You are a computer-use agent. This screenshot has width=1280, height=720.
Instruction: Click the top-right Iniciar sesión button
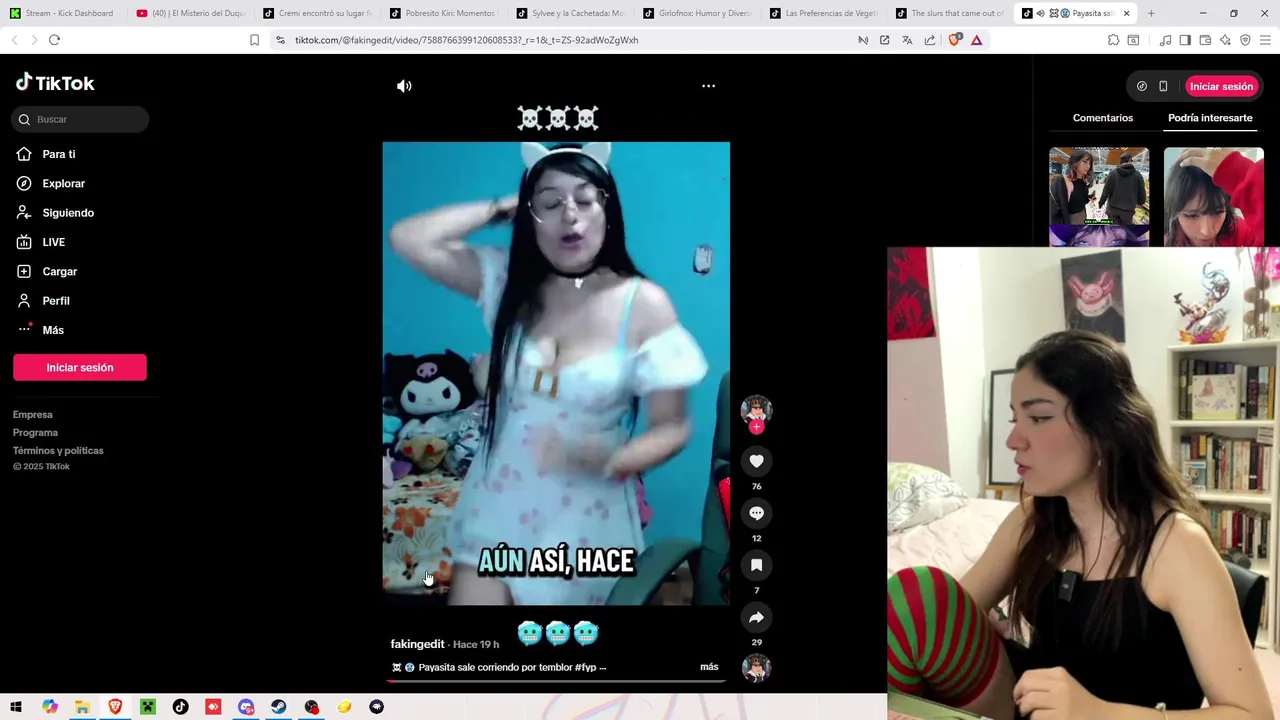pyautogui.click(x=1221, y=86)
